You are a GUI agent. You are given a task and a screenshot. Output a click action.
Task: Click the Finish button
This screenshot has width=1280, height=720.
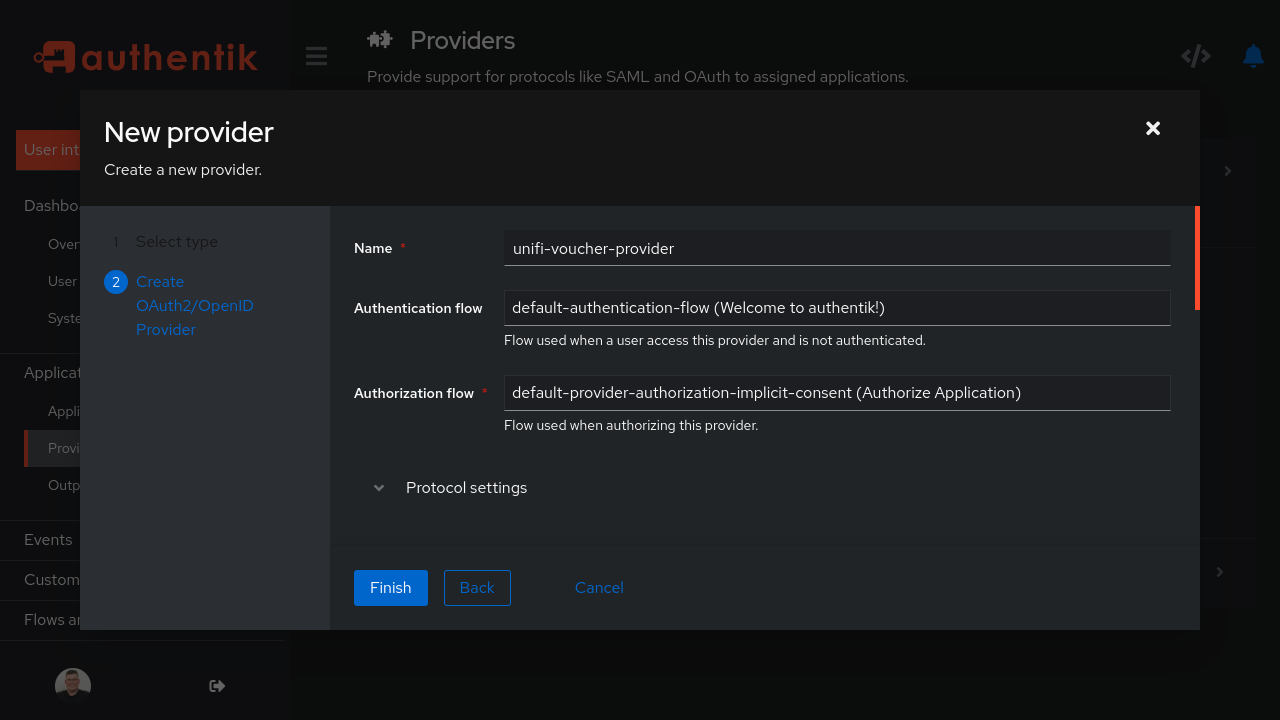point(390,588)
